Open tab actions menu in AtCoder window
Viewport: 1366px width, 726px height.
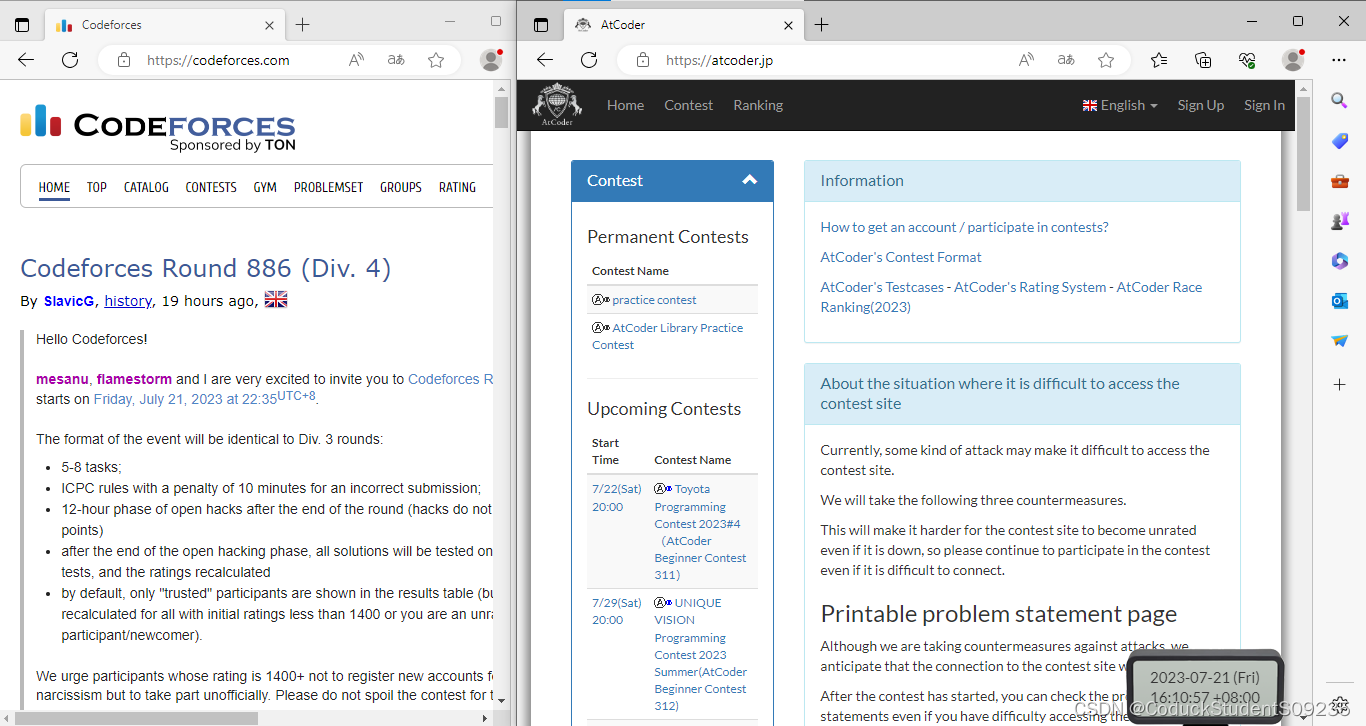tap(541, 25)
